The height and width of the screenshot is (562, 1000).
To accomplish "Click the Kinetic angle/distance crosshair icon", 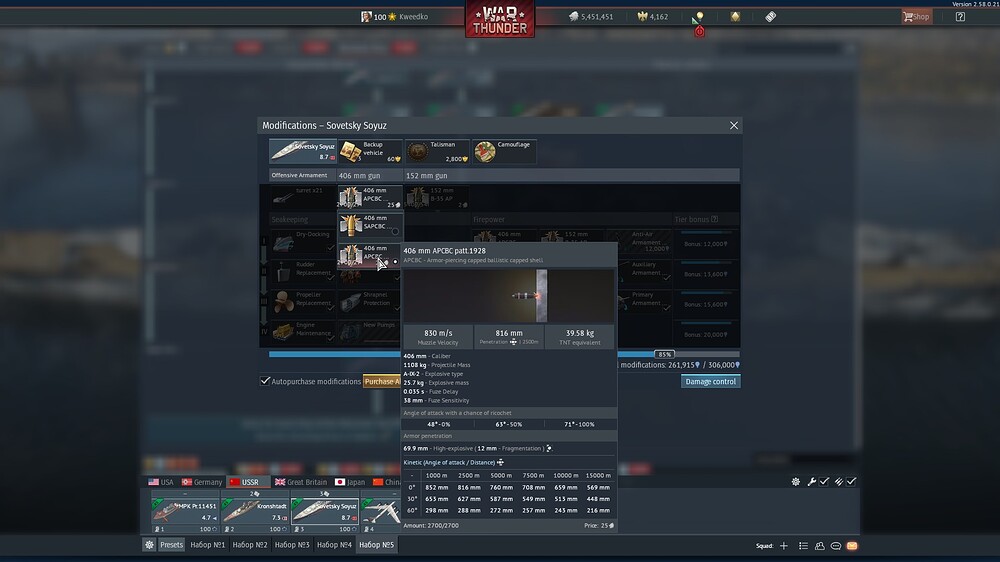I will click(x=501, y=462).
